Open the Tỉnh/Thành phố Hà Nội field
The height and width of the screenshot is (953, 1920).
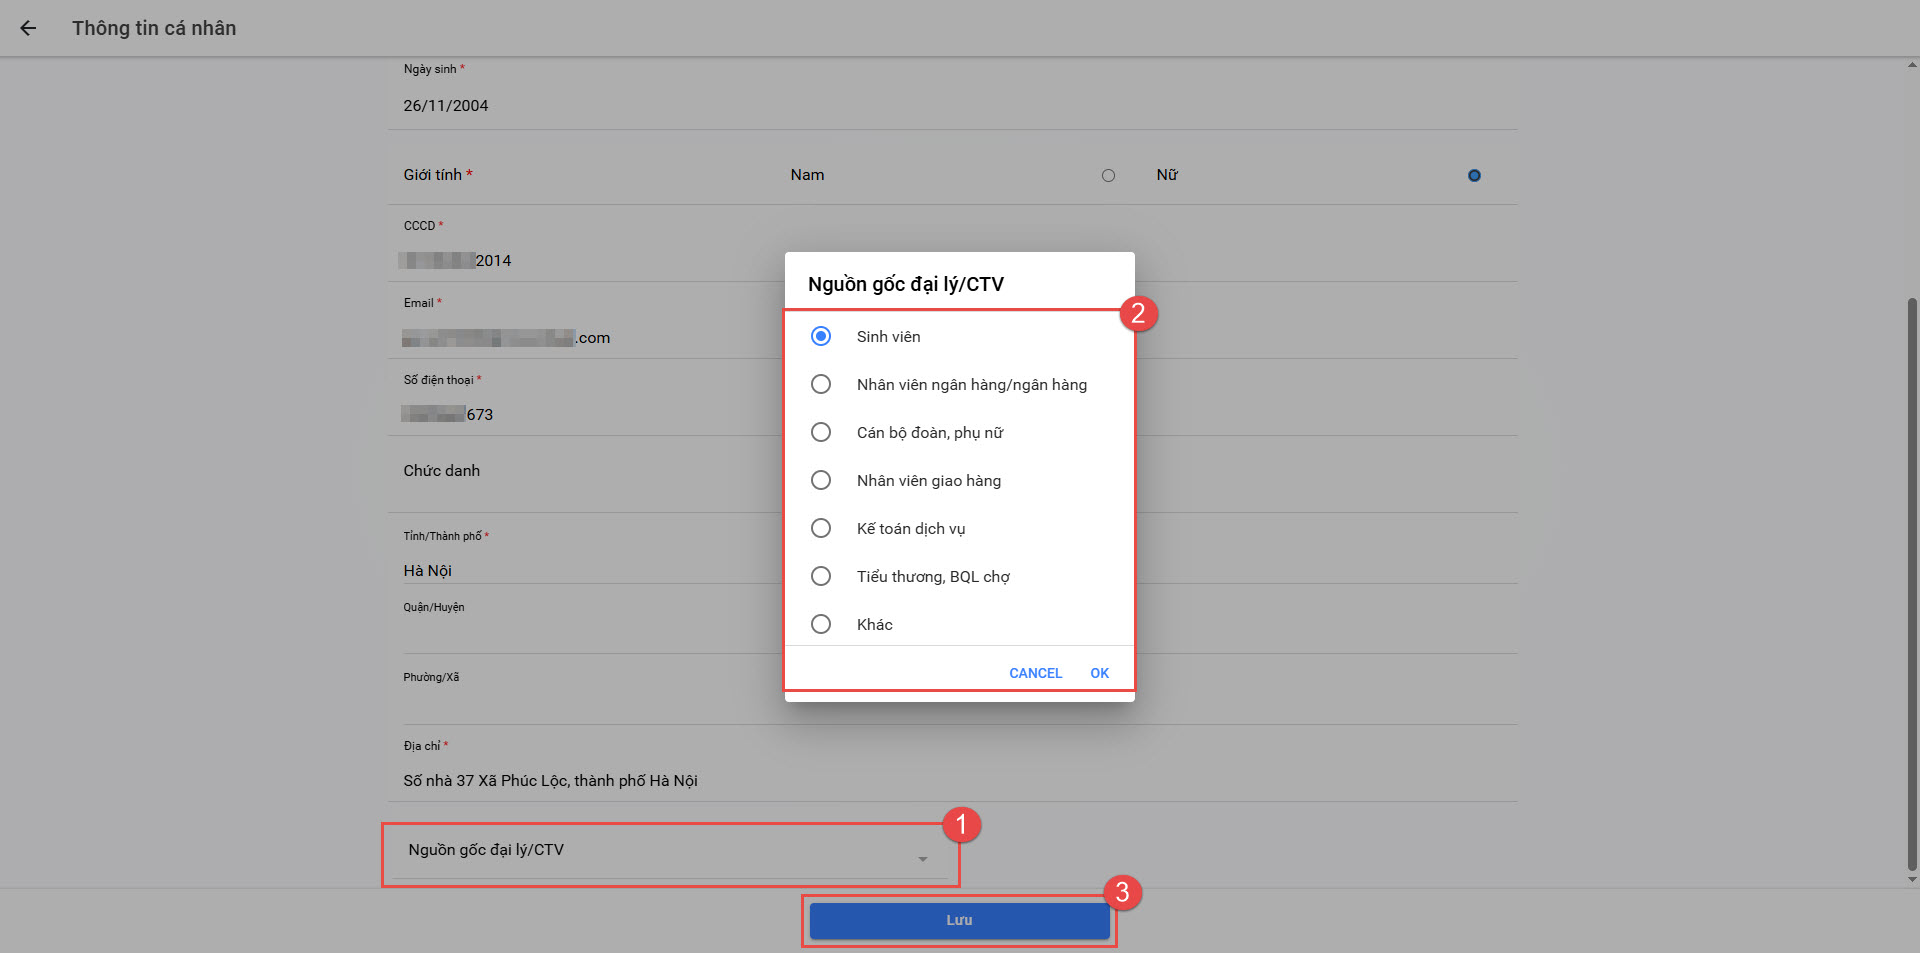590,570
